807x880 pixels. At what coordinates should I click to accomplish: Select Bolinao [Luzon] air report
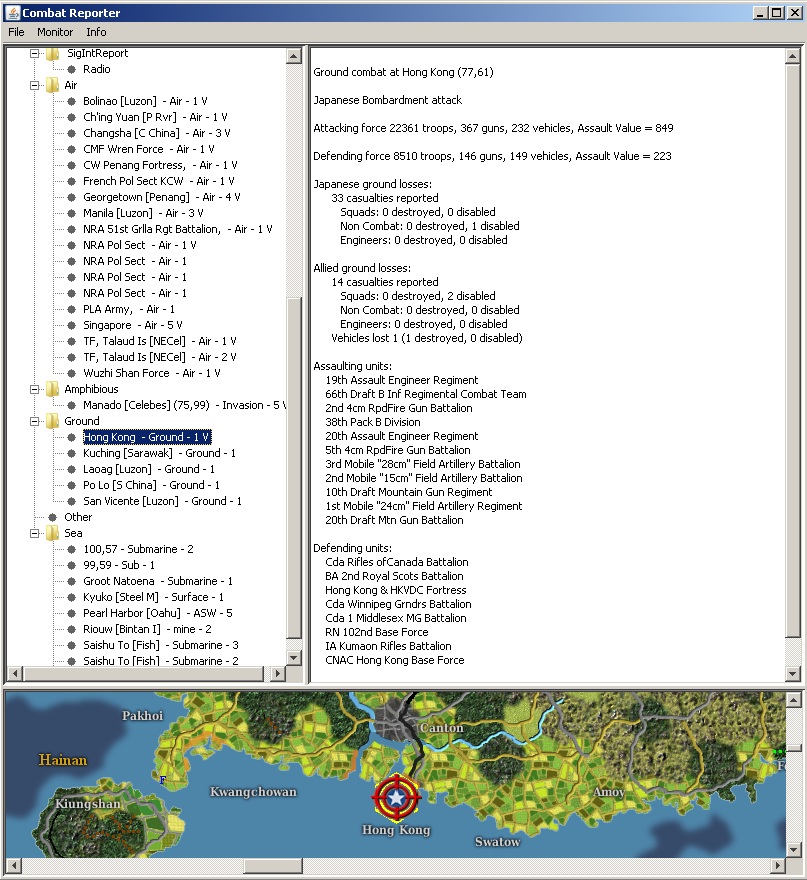(145, 101)
